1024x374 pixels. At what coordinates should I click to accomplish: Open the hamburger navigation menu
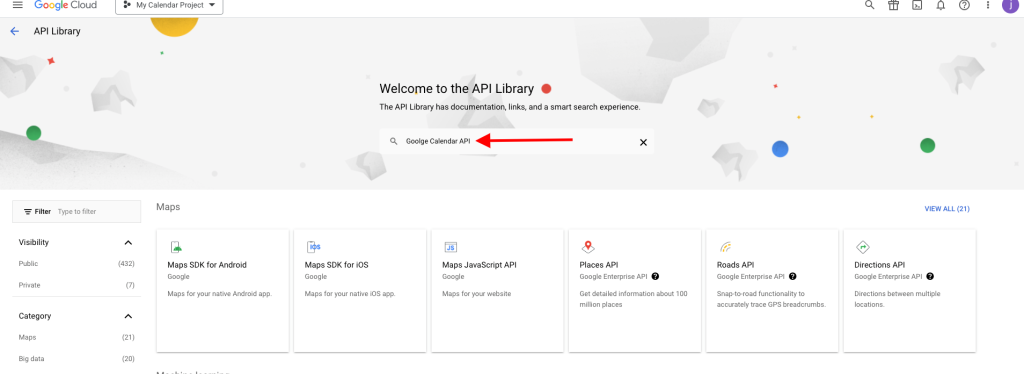tap(18, 5)
